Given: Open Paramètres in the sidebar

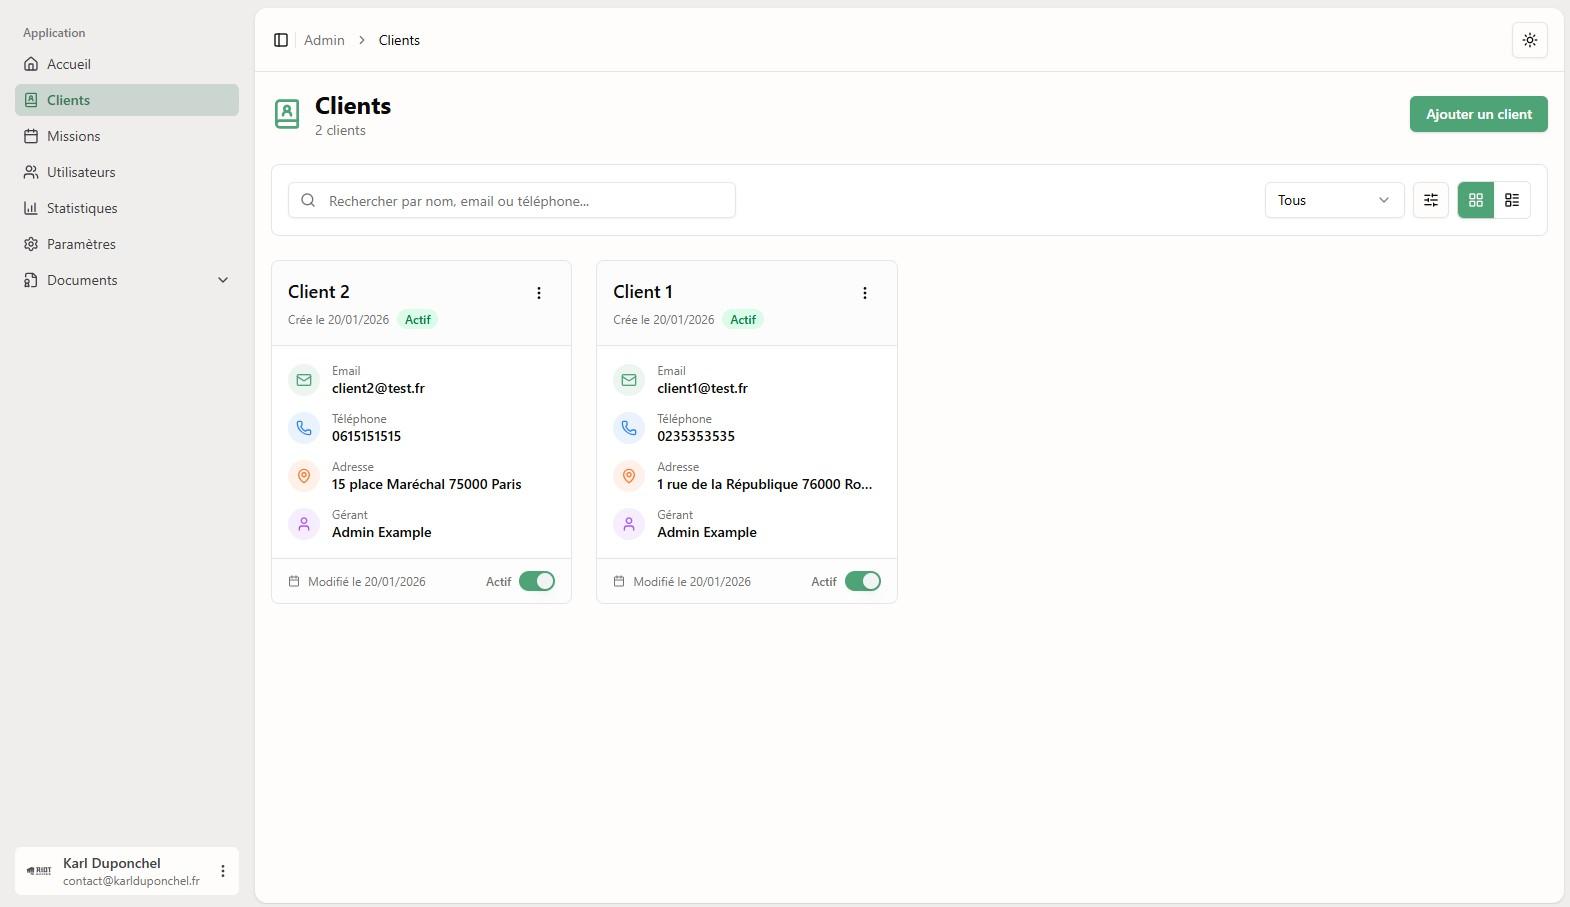Looking at the screenshot, I should point(81,244).
